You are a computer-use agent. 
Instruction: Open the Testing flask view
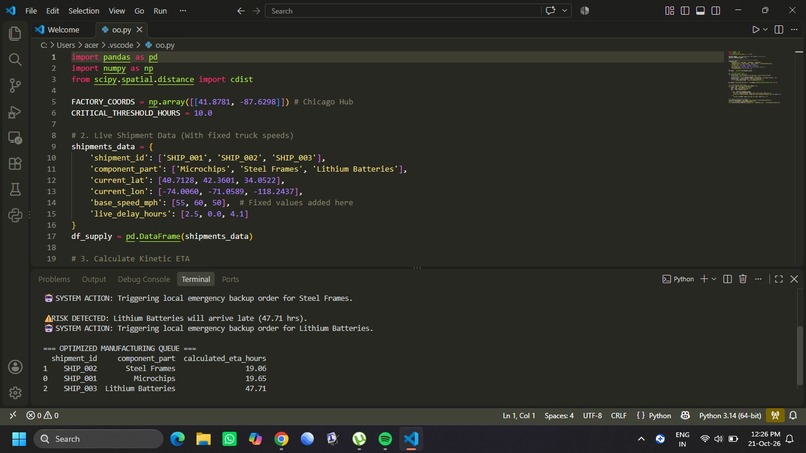tap(15, 189)
